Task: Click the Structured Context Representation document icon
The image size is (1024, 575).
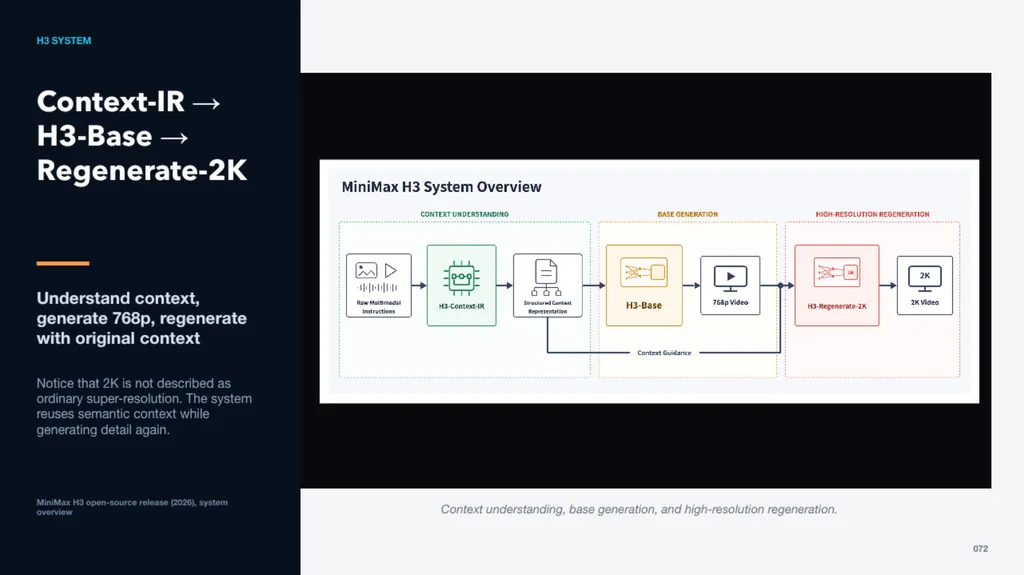Action: click(x=546, y=277)
